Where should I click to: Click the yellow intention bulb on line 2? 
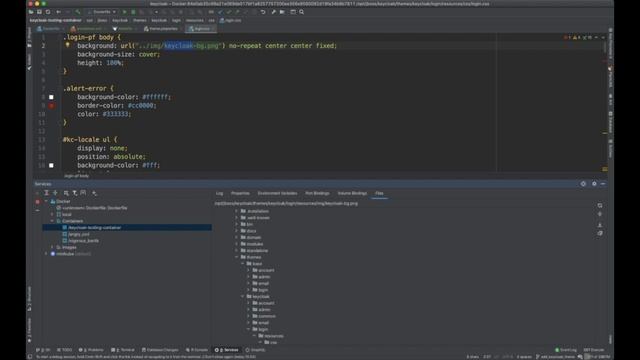[67, 45]
